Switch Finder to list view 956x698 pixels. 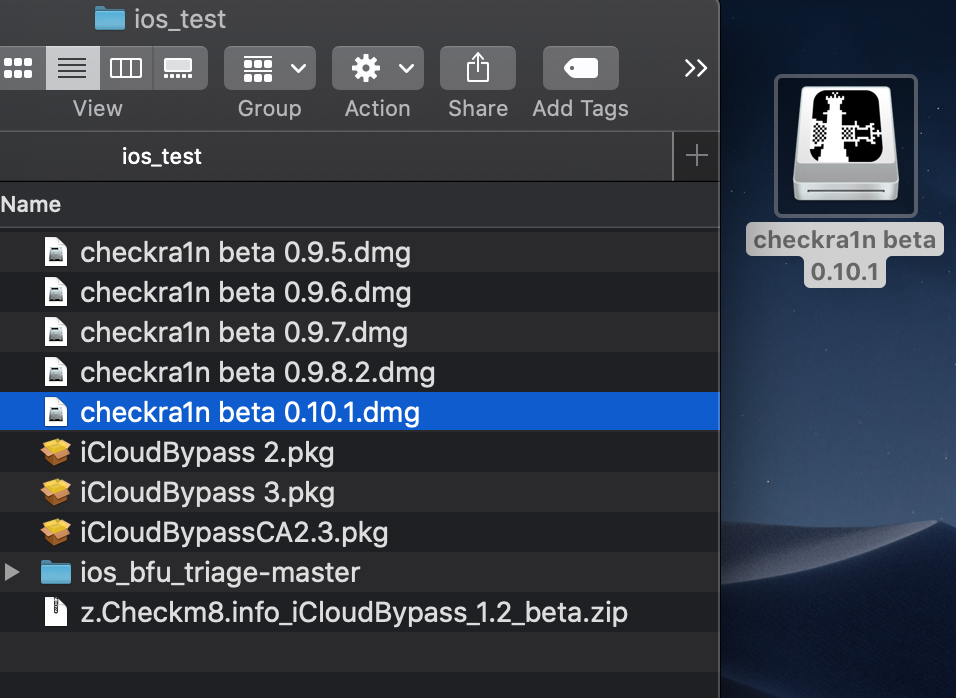pyautogui.click(x=73, y=68)
